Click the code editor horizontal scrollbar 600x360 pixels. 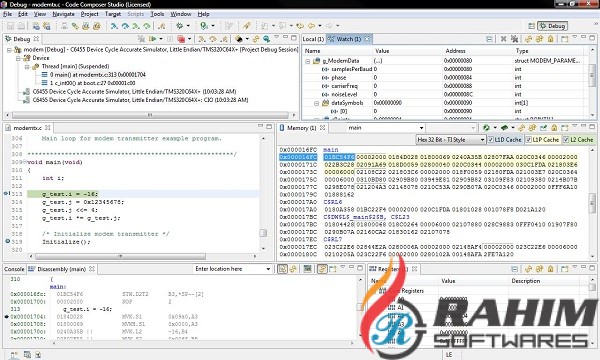(x=120, y=256)
